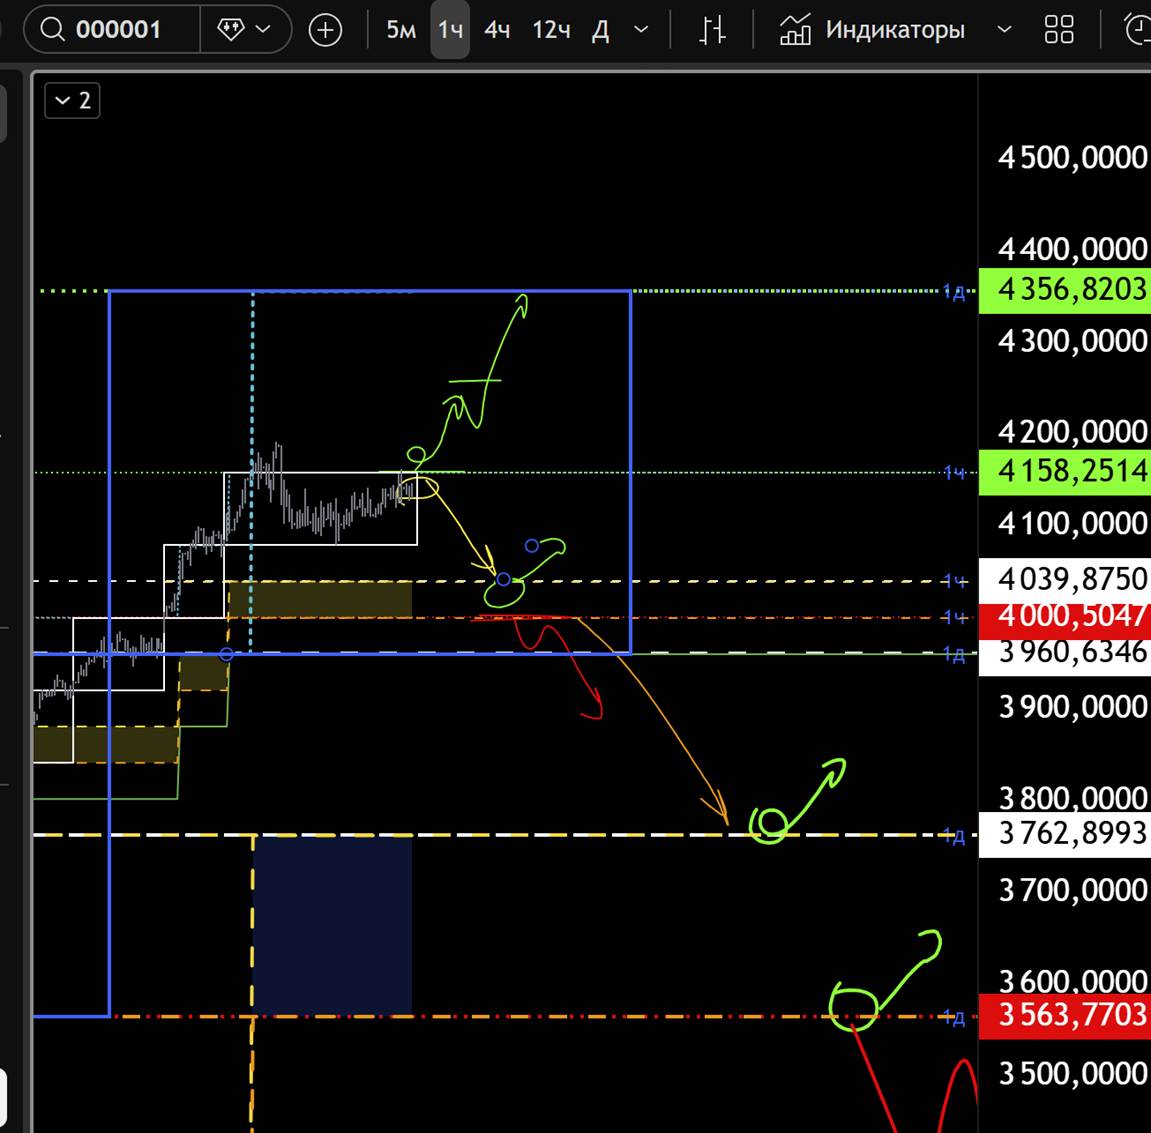Image resolution: width=1151 pixels, height=1133 pixels.
Task: Expand the timeframe list chevron
Action: click(642, 30)
